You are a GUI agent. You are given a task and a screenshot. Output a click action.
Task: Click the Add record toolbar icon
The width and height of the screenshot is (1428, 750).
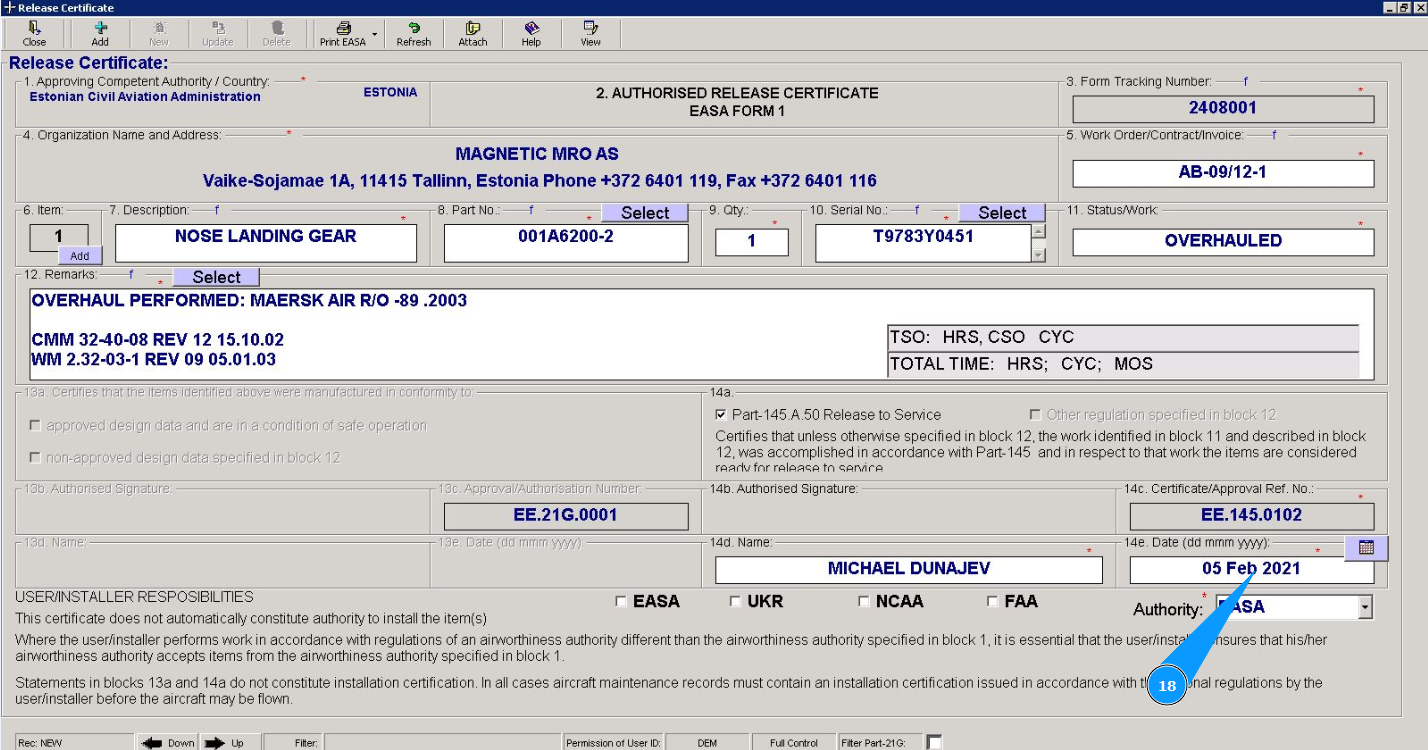pos(100,29)
